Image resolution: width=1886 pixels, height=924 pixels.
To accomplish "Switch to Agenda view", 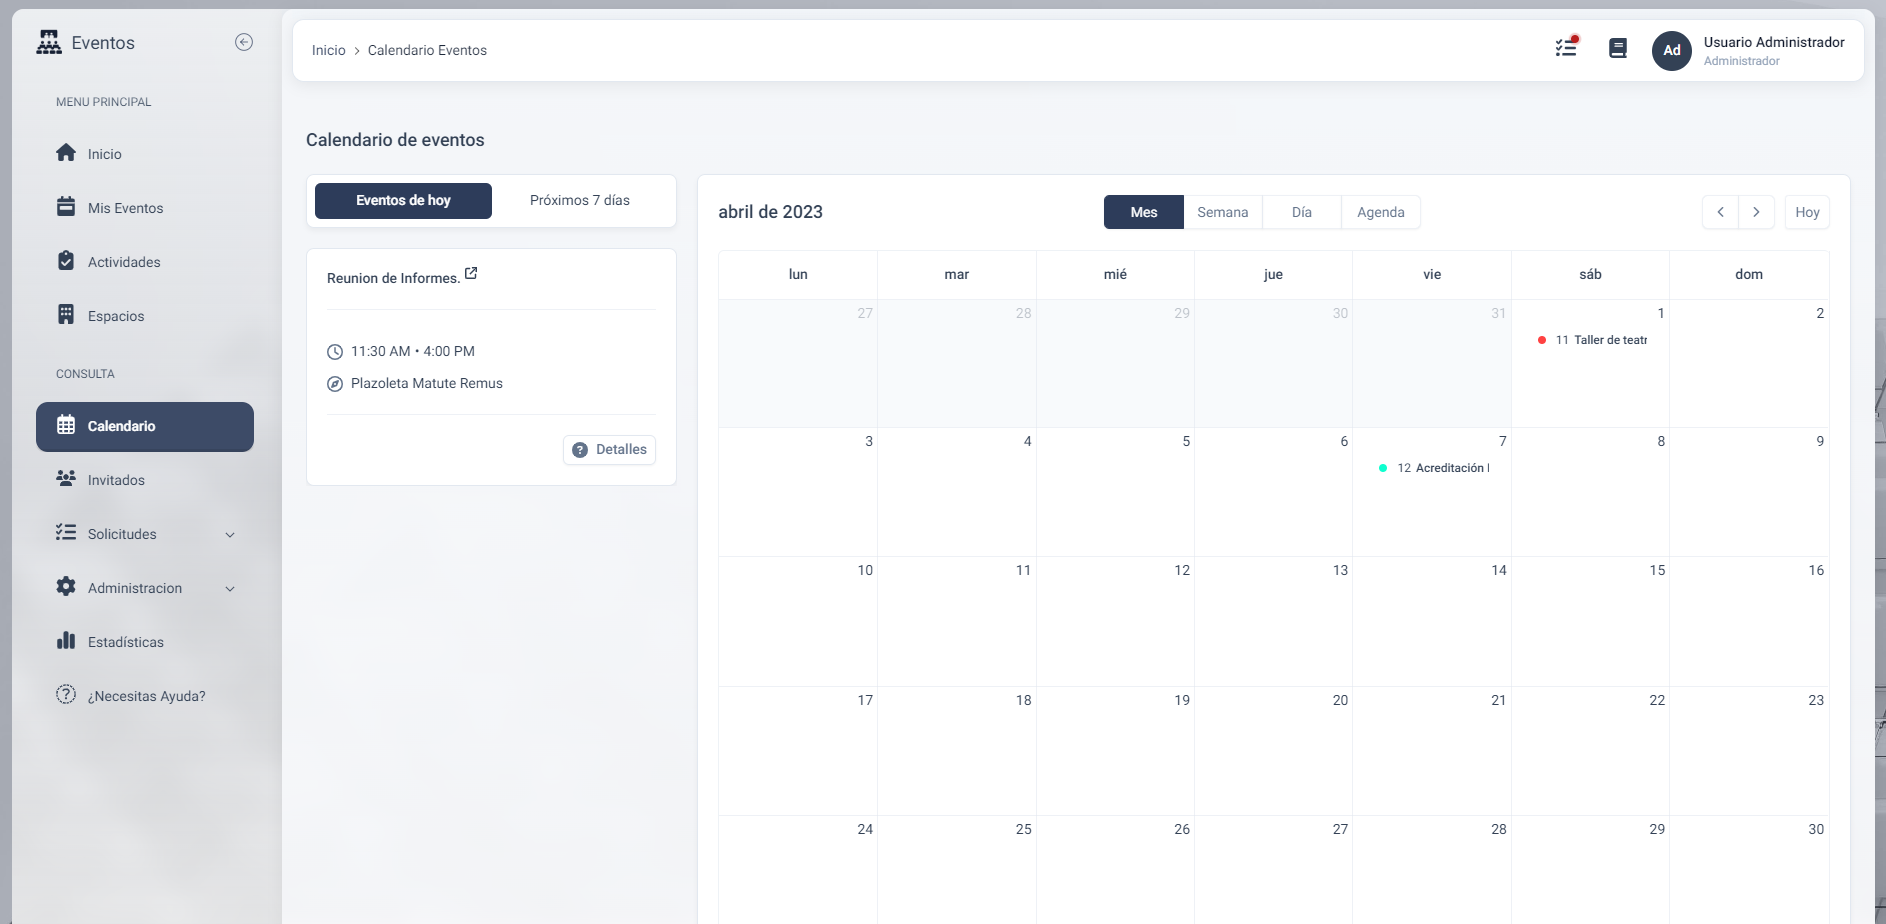I will tap(1380, 212).
